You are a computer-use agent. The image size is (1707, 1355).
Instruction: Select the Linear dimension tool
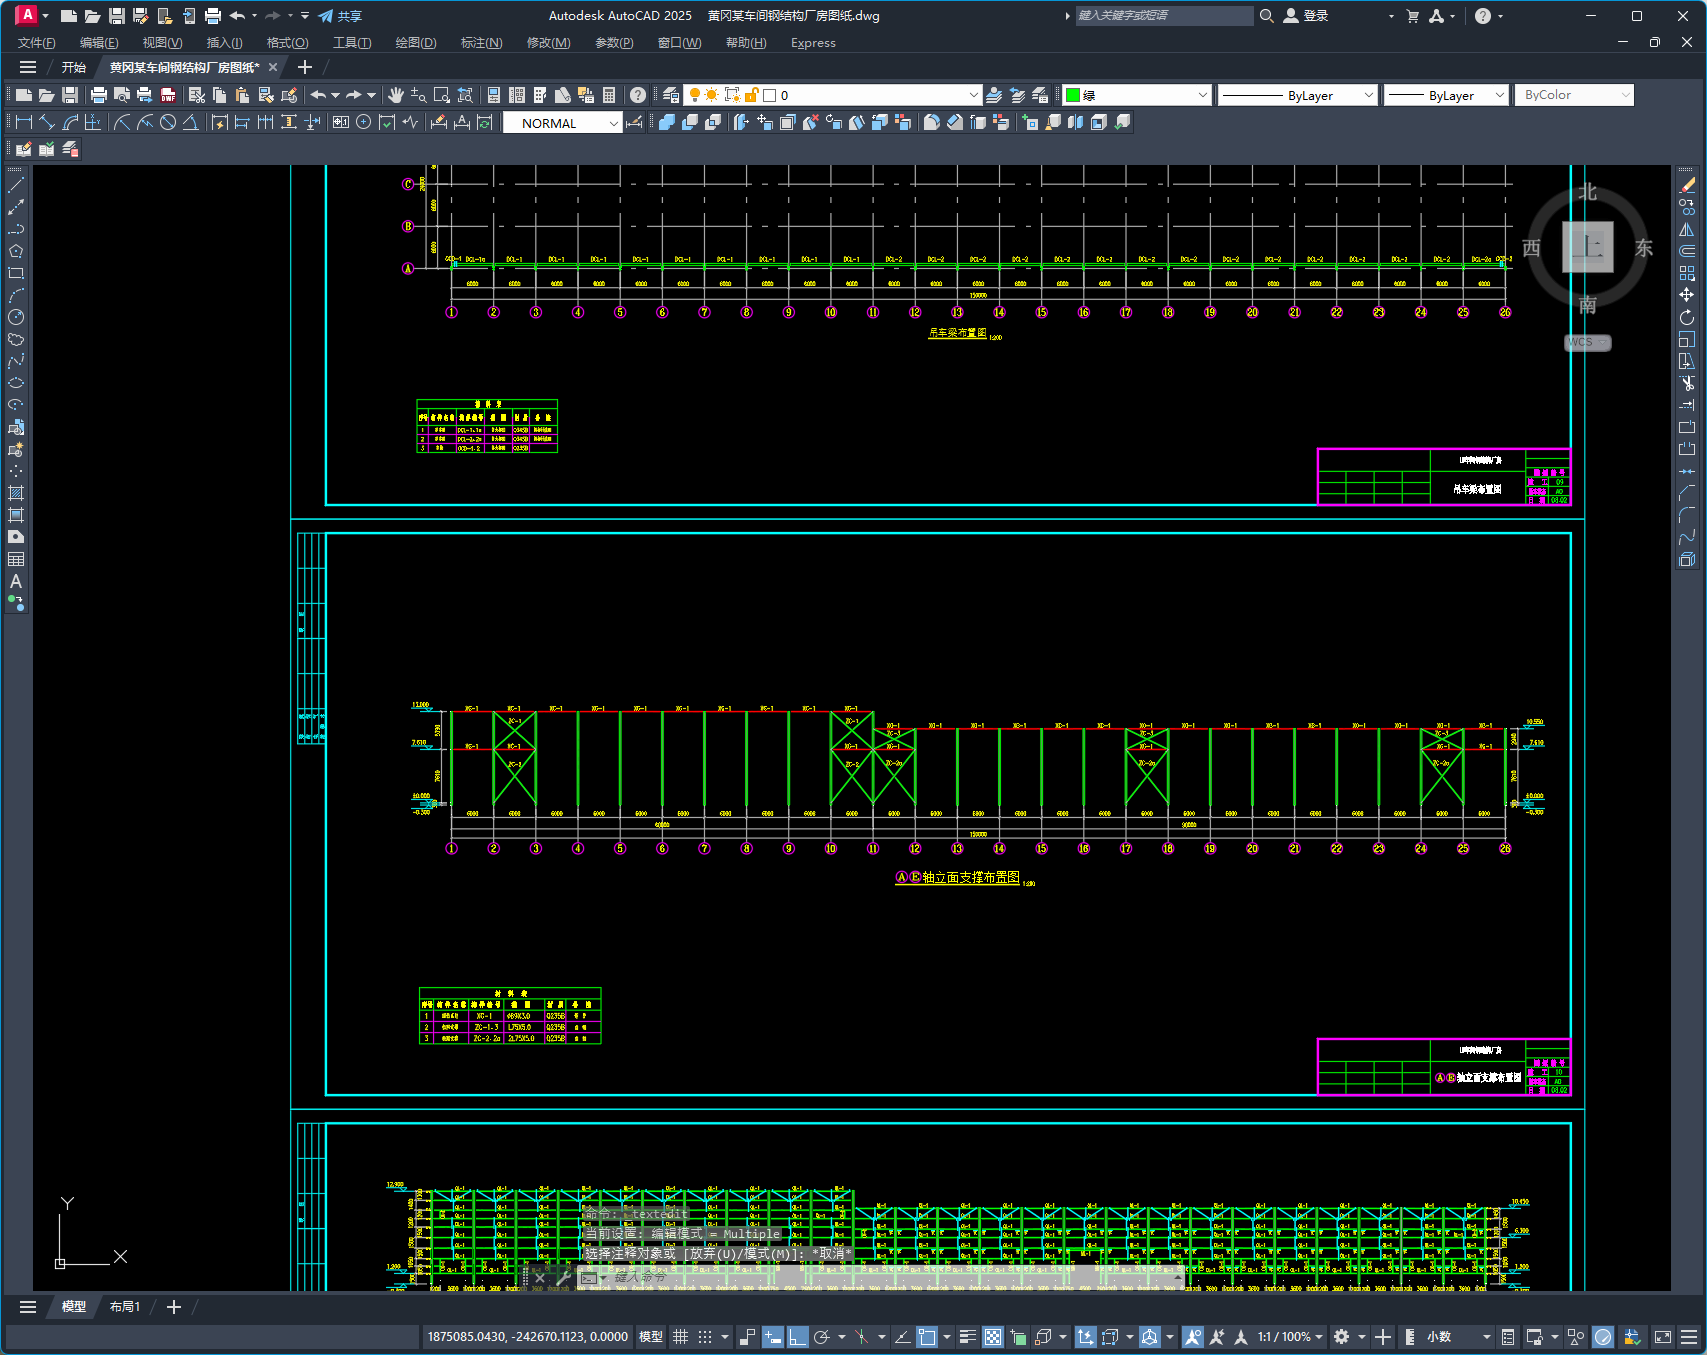24,122
